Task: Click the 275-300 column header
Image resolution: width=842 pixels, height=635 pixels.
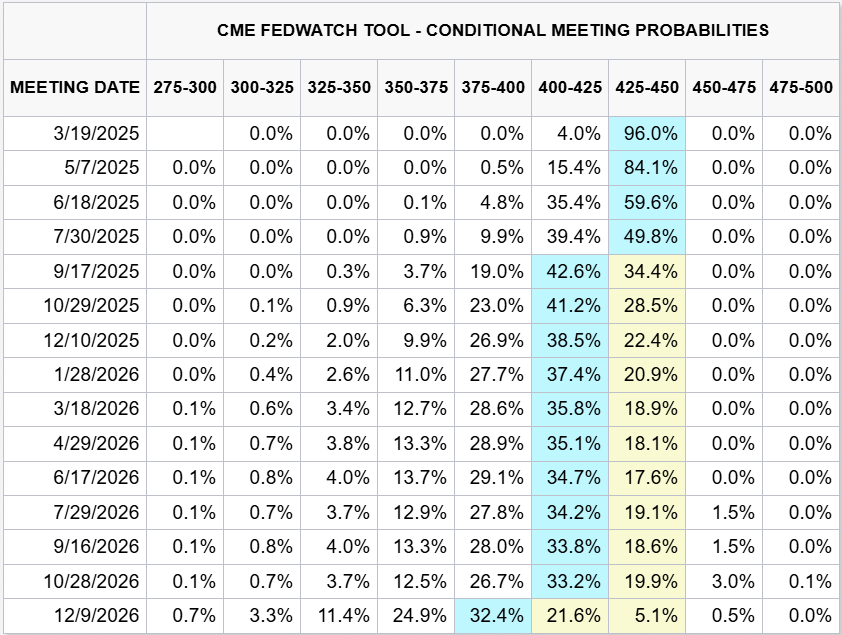Action: click(x=185, y=87)
